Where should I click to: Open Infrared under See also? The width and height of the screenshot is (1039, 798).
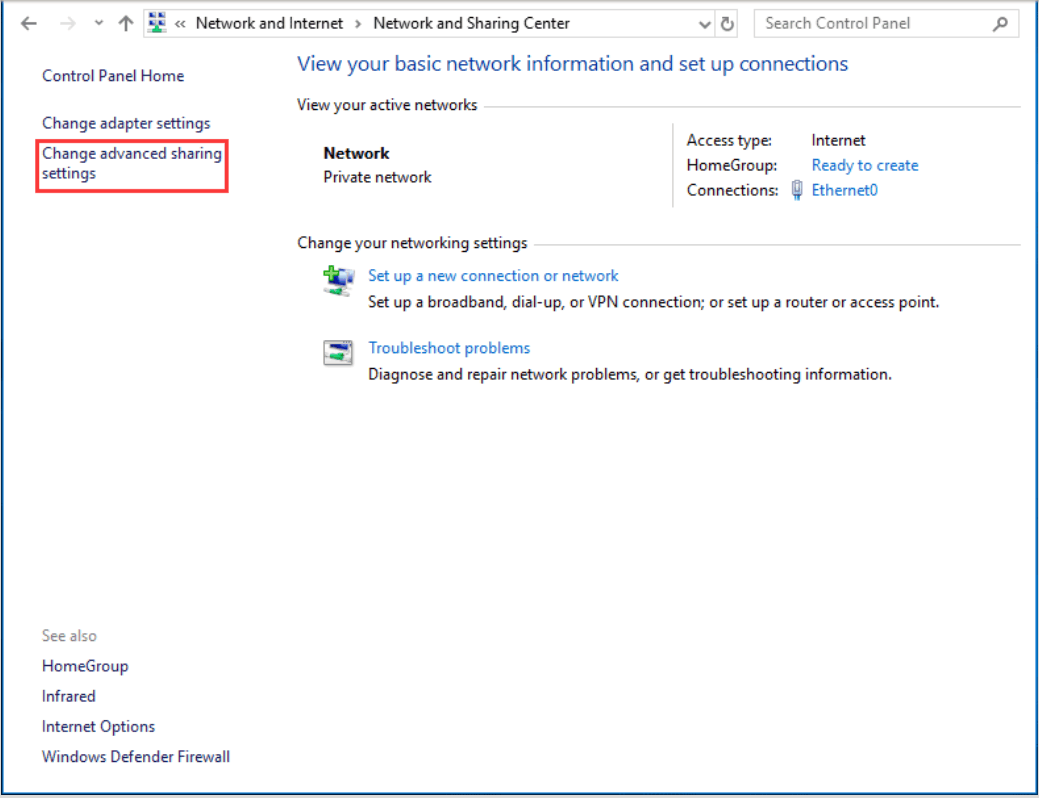pyautogui.click(x=68, y=697)
